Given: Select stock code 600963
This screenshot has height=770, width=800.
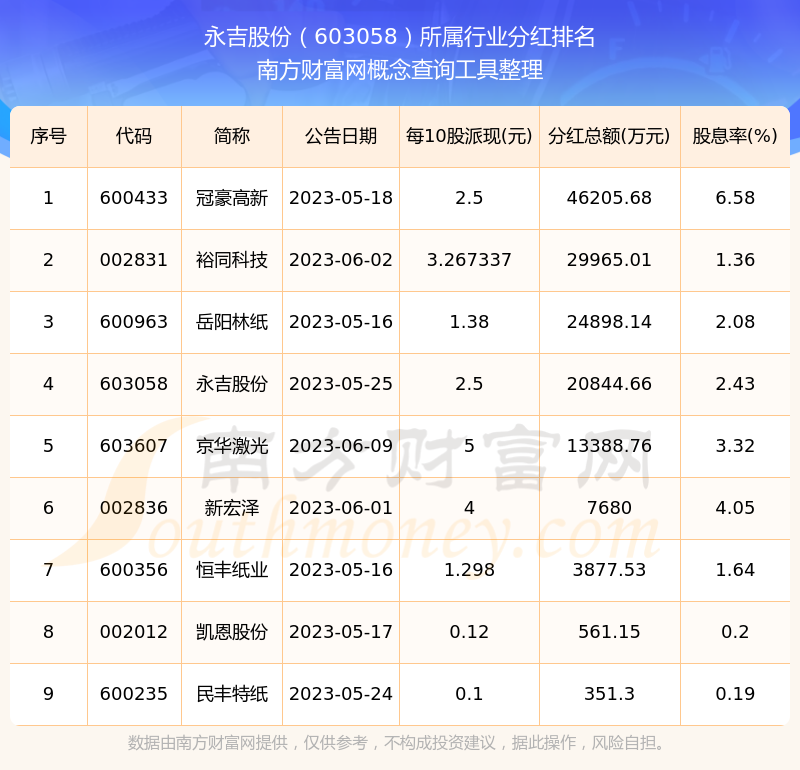Looking at the screenshot, I should click(134, 322).
